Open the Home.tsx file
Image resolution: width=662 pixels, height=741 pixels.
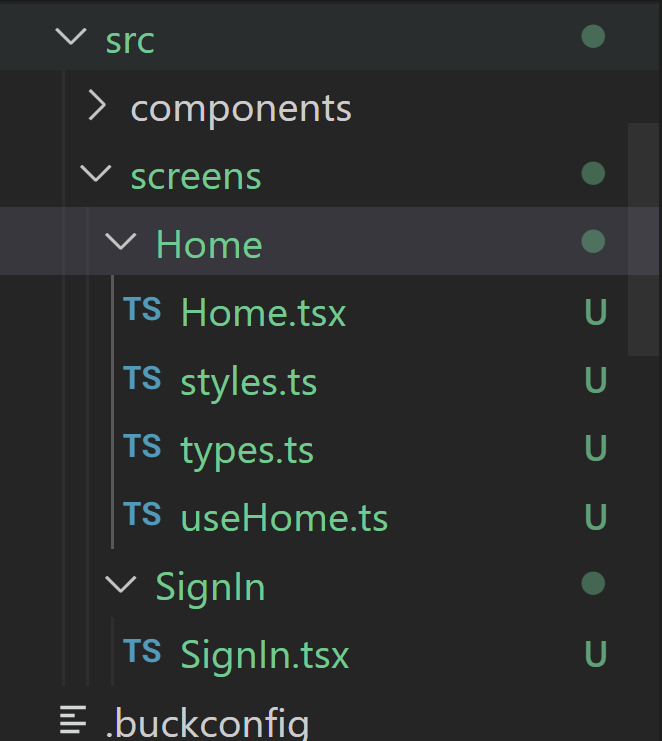click(x=263, y=312)
